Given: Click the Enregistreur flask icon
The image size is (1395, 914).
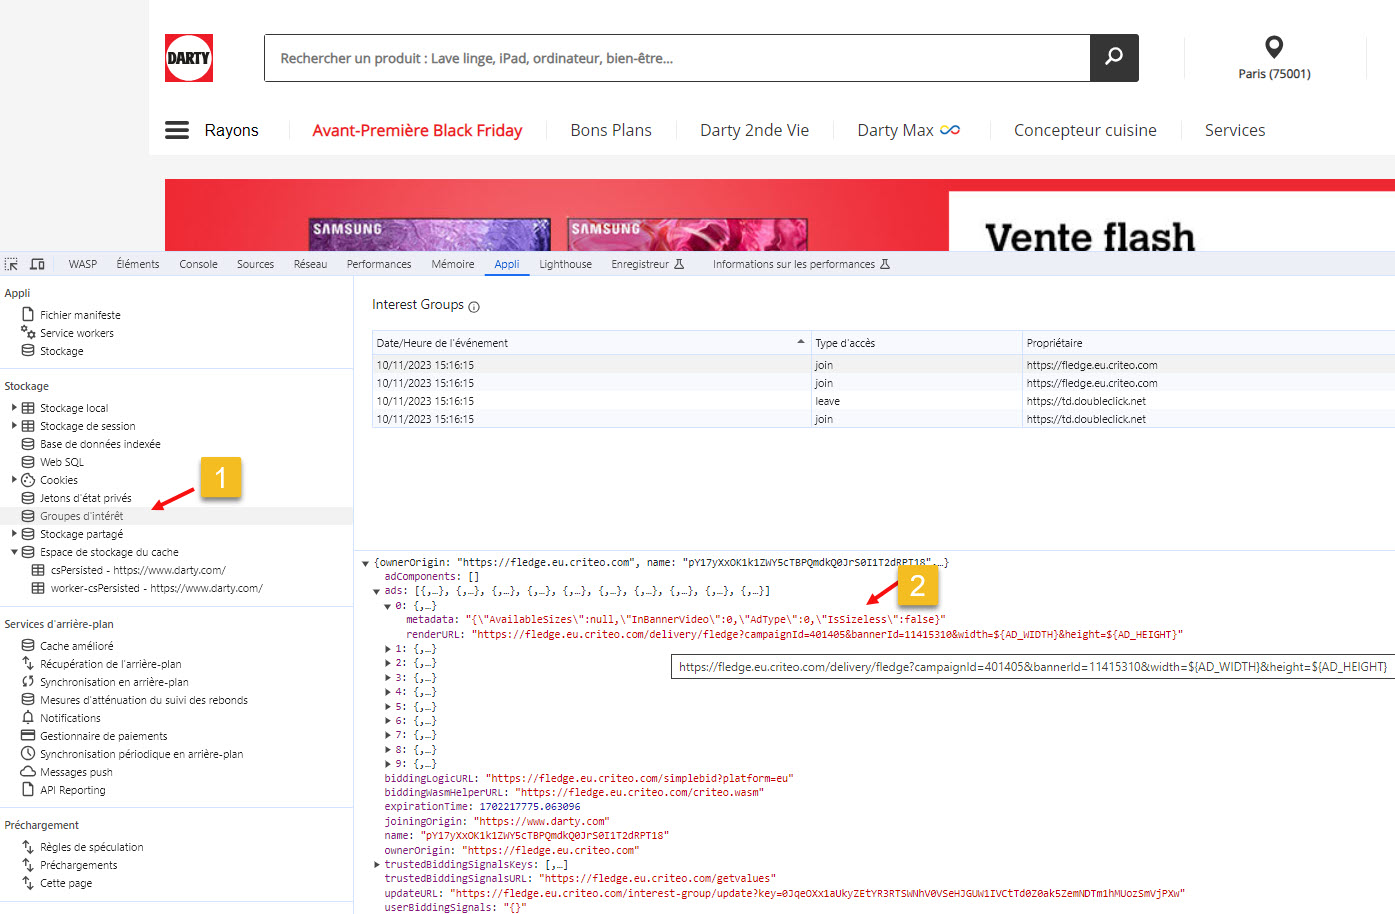Looking at the screenshot, I should (679, 264).
